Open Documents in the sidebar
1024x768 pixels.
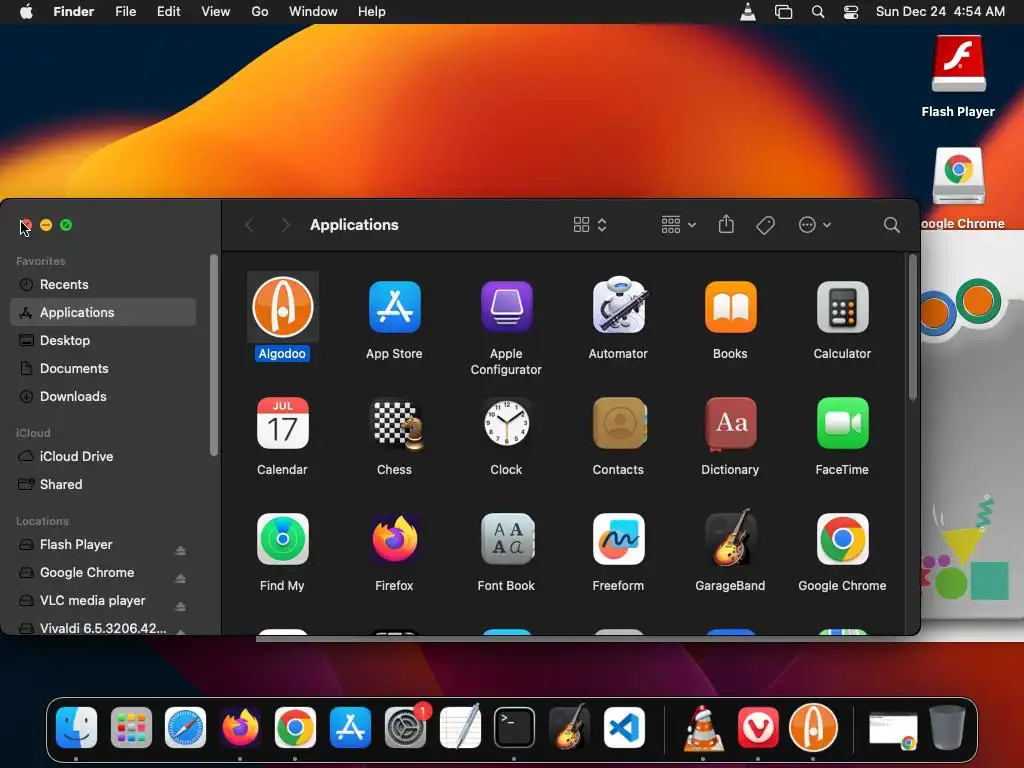(x=103, y=368)
